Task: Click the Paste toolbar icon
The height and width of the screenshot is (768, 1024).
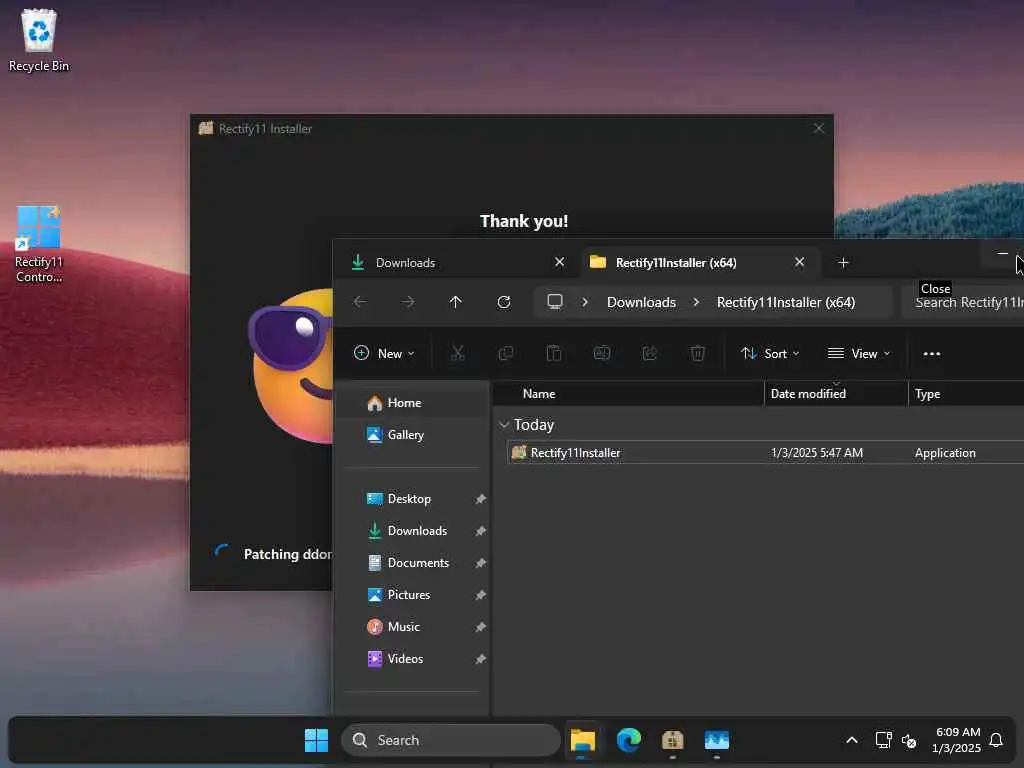Action: coord(554,353)
